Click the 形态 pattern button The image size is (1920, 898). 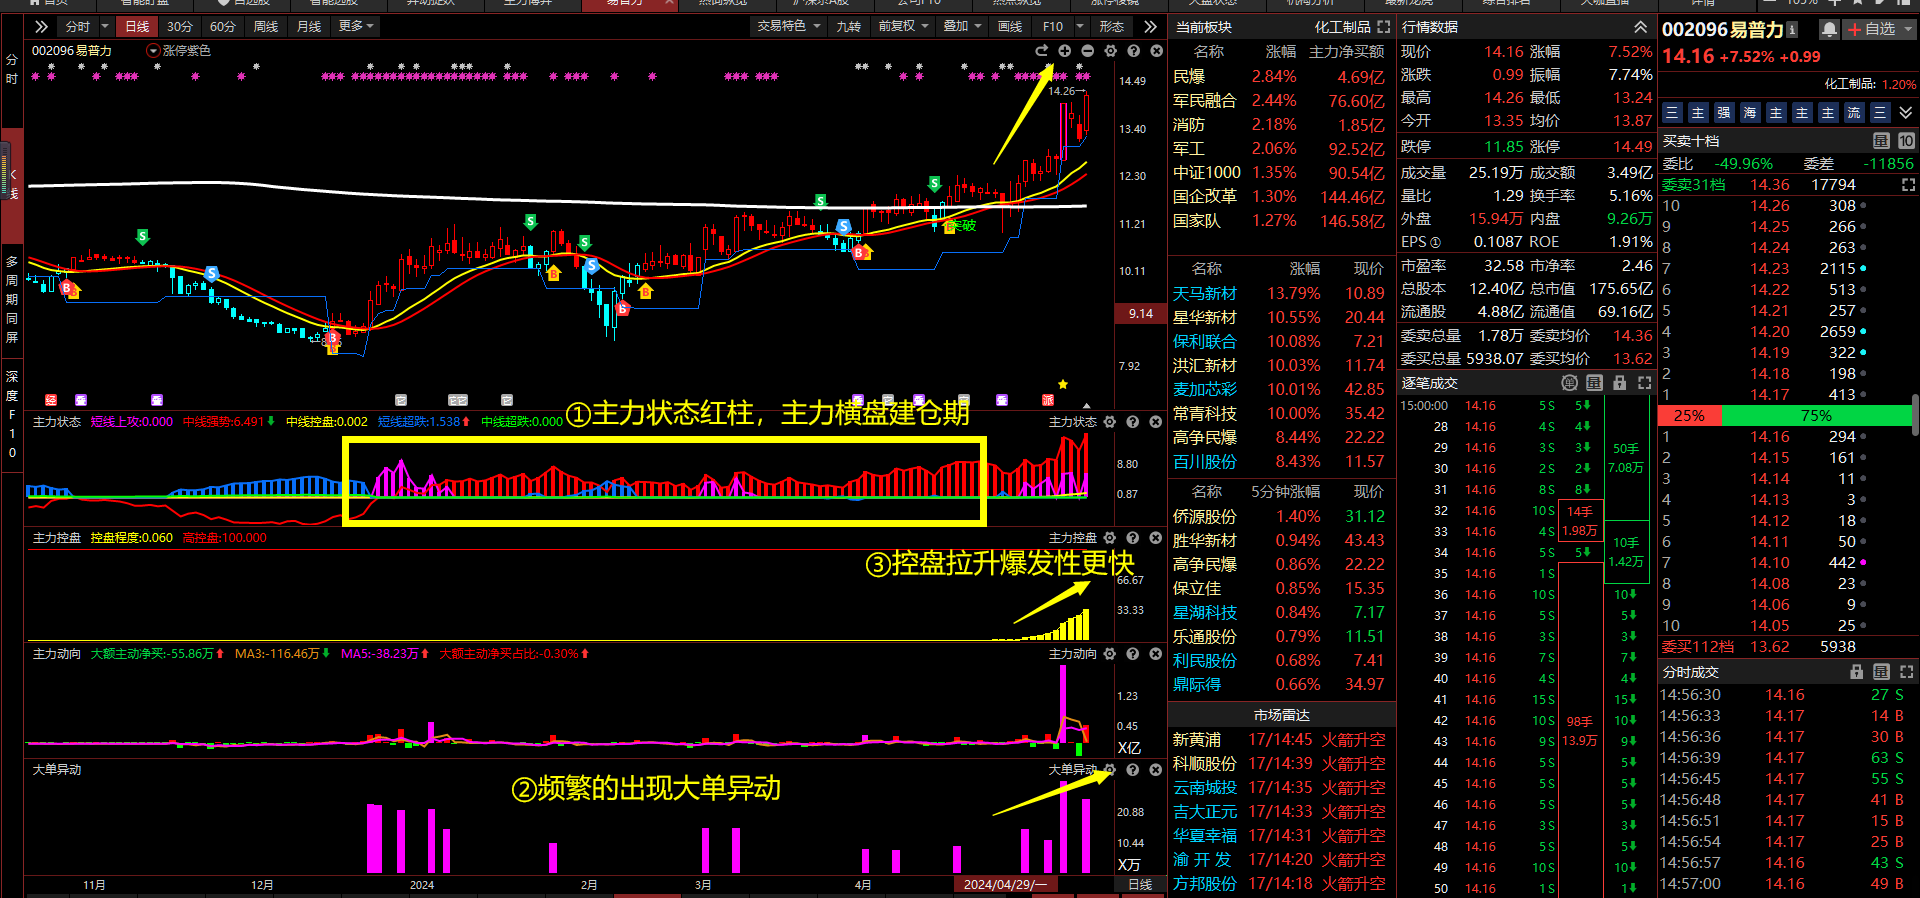pyautogui.click(x=1112, y=26)
